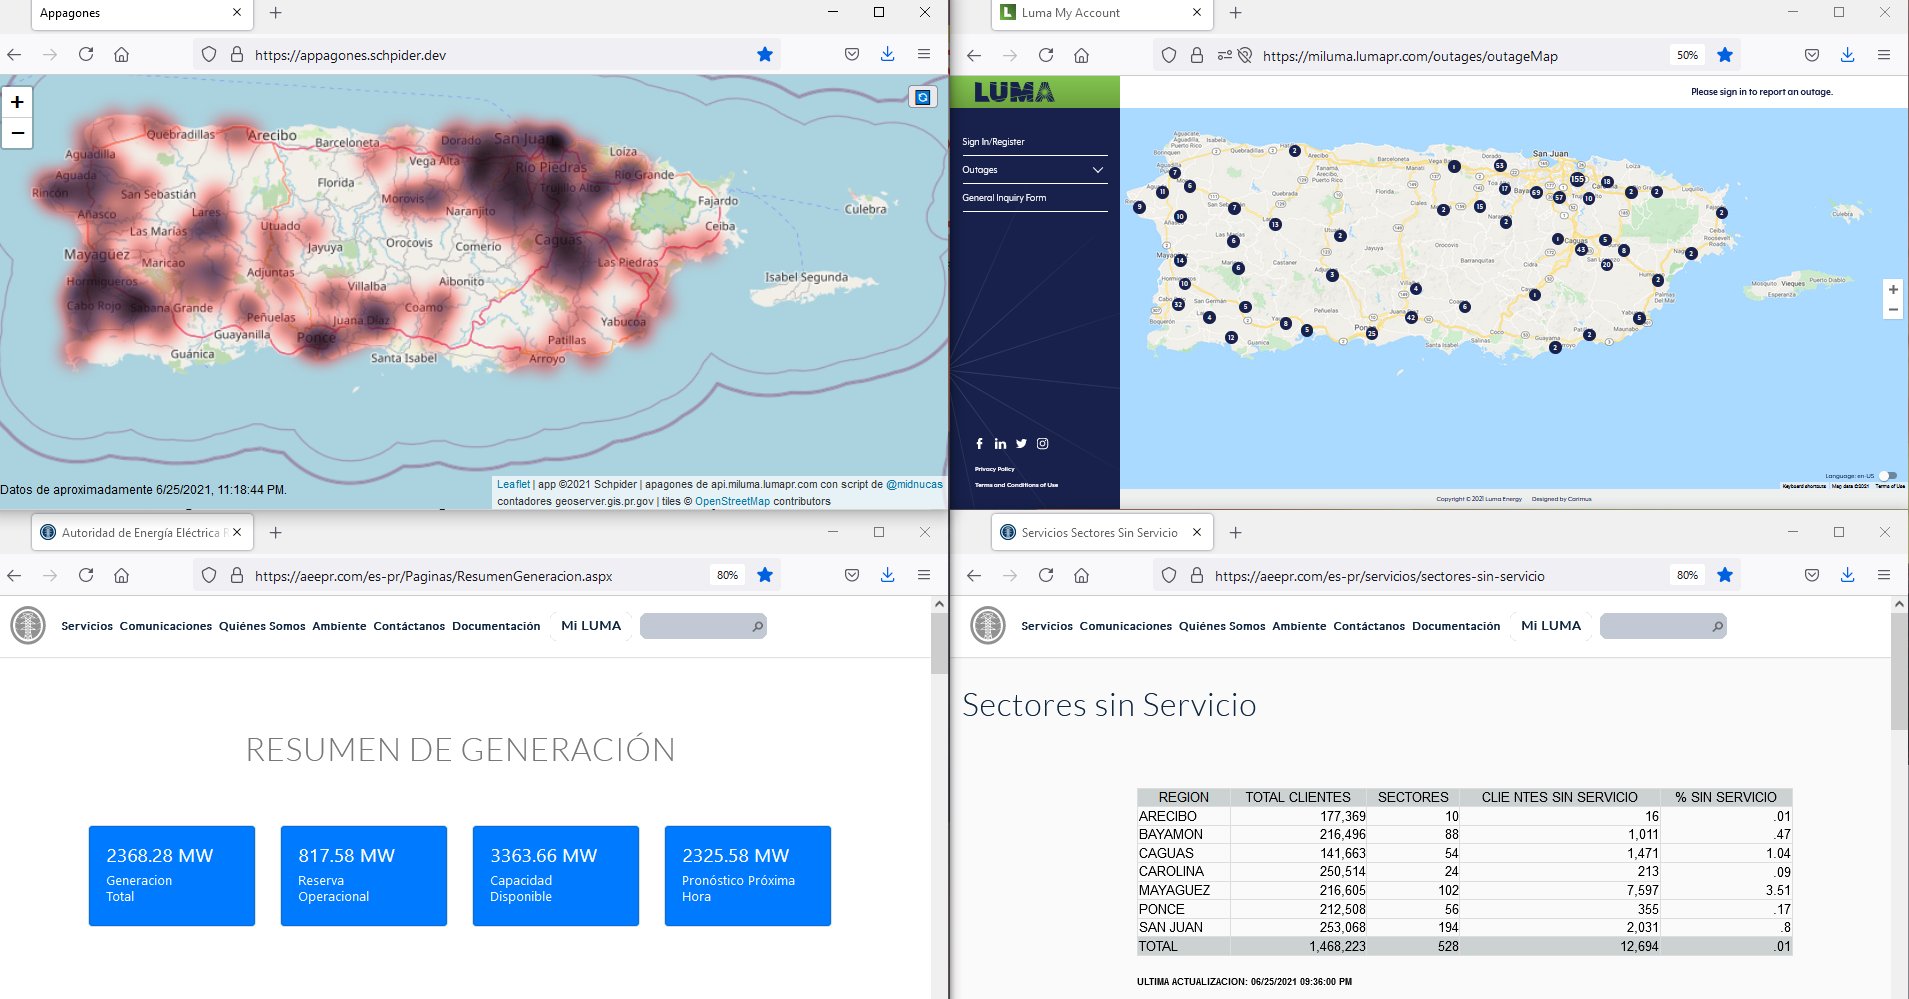Open Servicios menu on Resumen de Generación page

click(87, 626)
